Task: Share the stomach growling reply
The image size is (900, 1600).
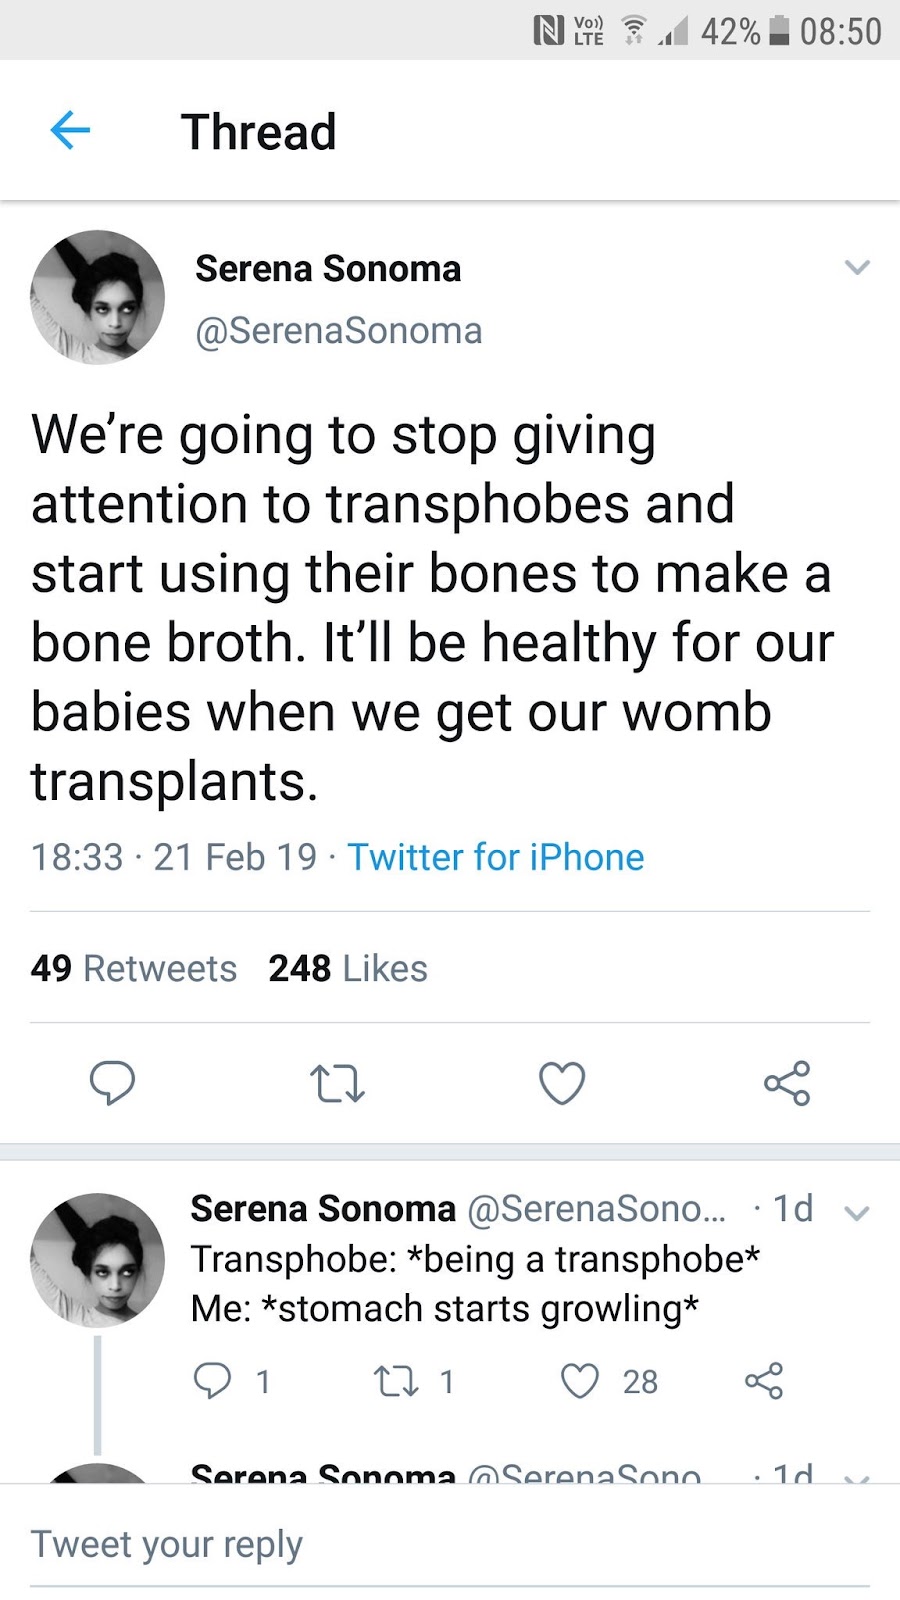Action: click(764, 1381)
